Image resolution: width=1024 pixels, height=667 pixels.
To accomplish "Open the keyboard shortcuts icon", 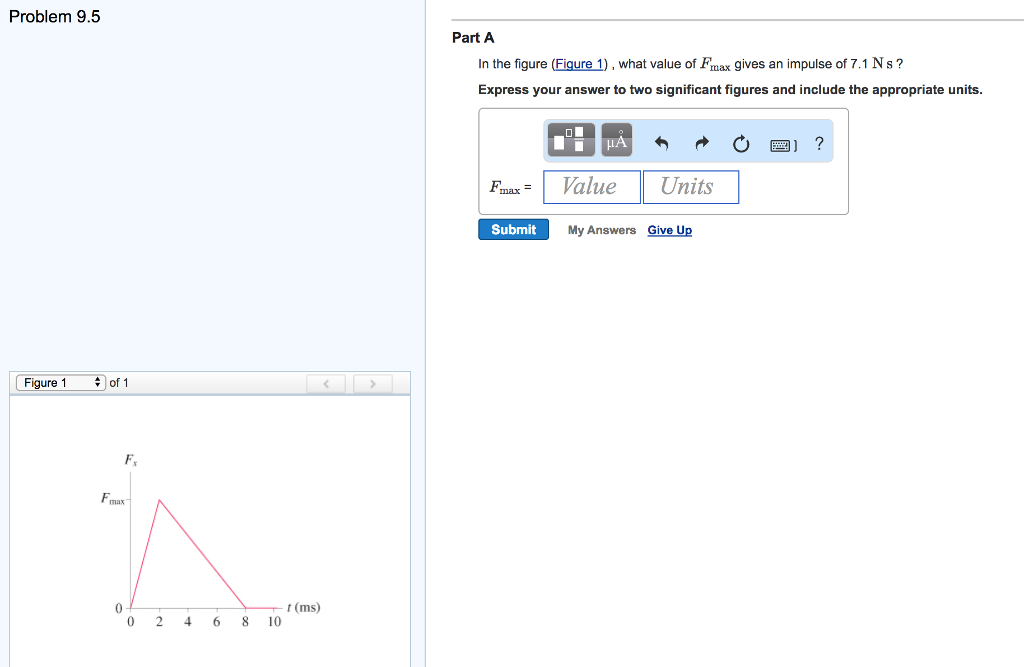I will point(778,143).
